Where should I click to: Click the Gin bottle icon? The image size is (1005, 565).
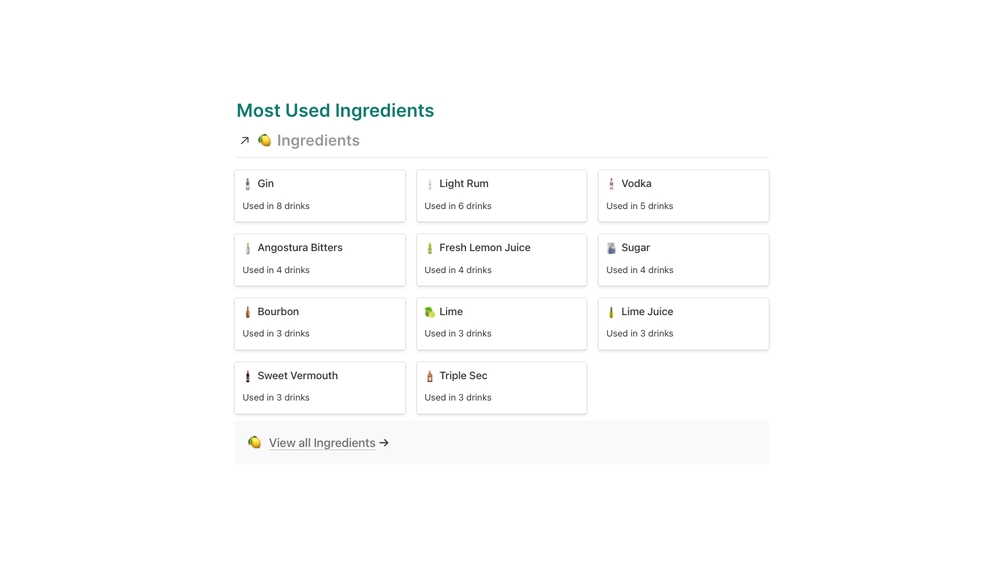pyautogui.click(x=248, y=184)
